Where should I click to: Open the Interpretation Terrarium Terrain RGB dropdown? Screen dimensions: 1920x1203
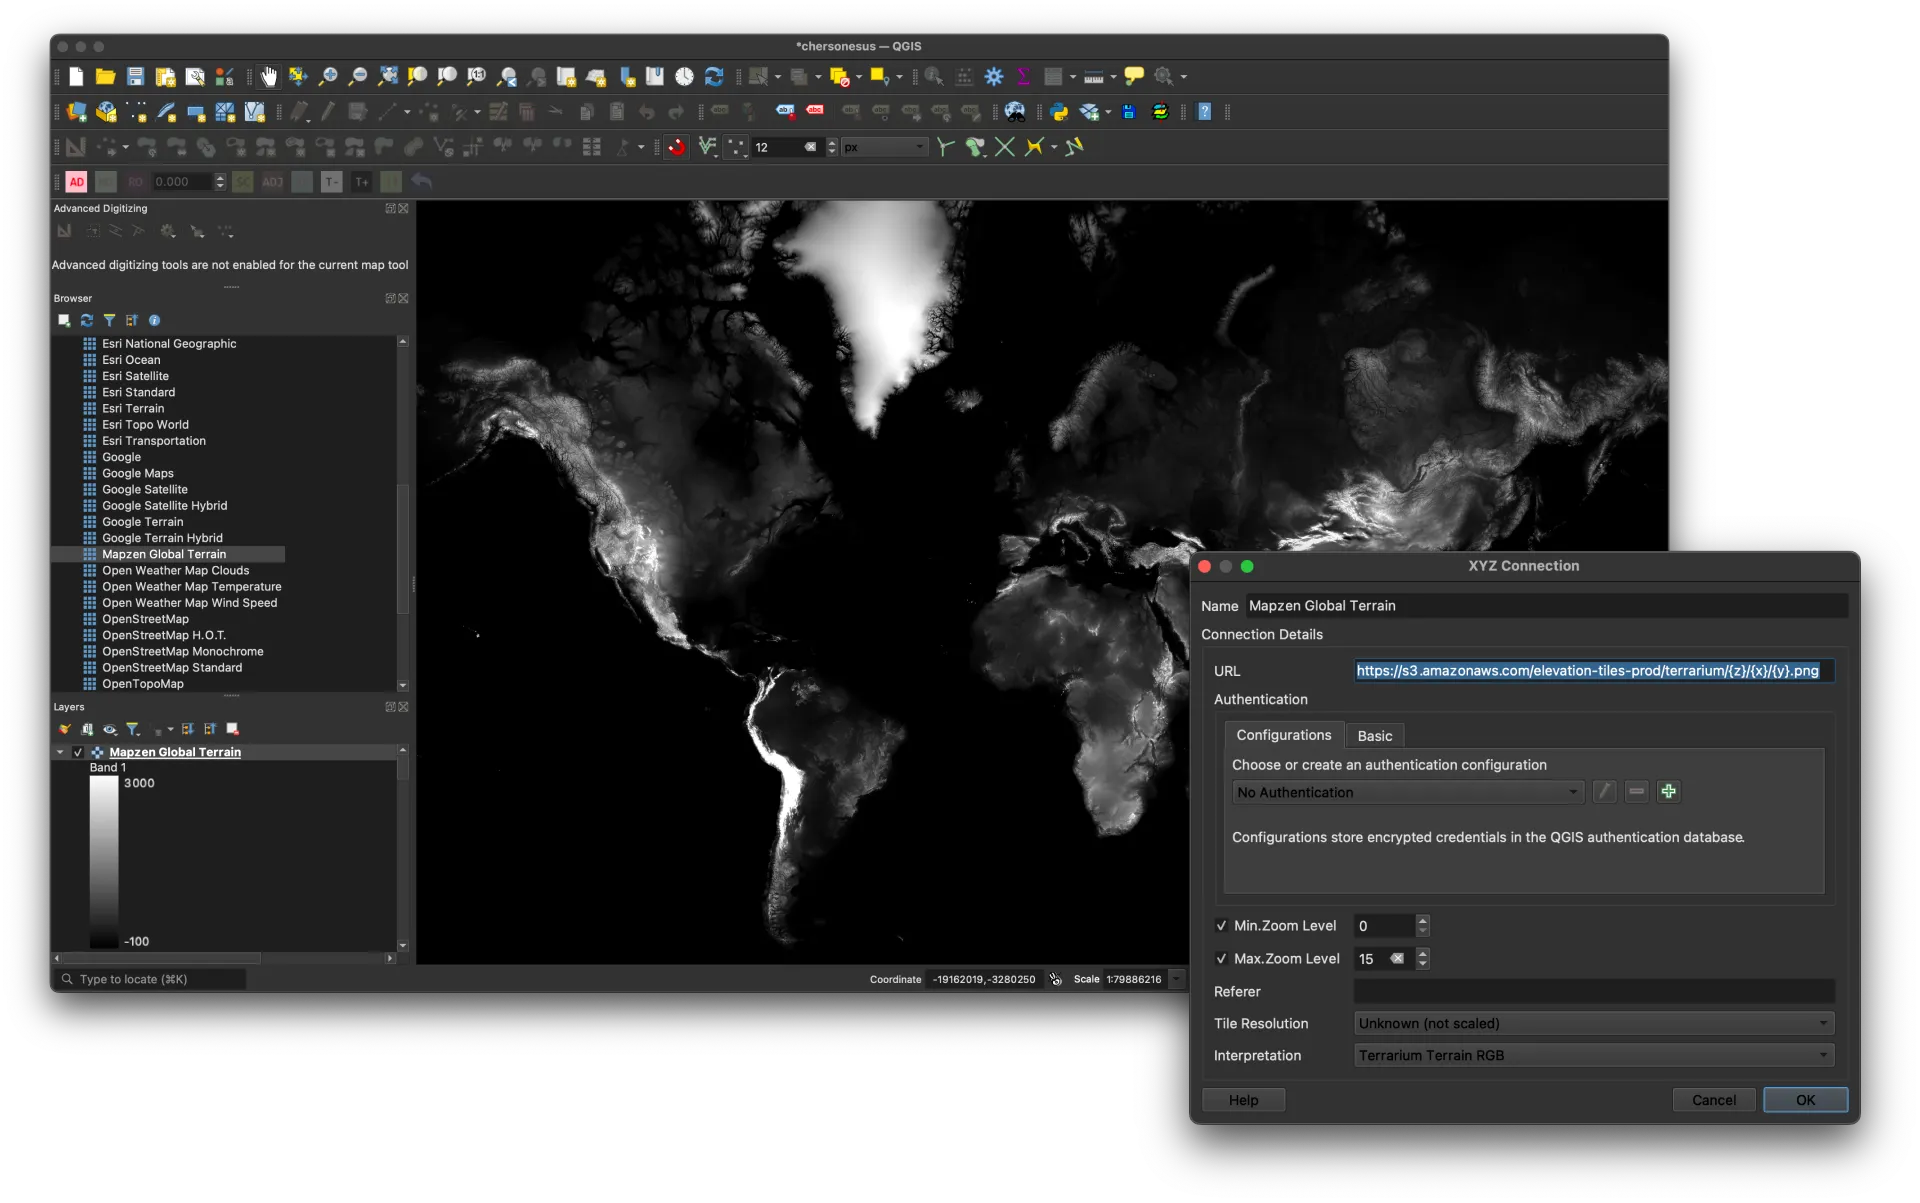click(x=1593, y=1056)
